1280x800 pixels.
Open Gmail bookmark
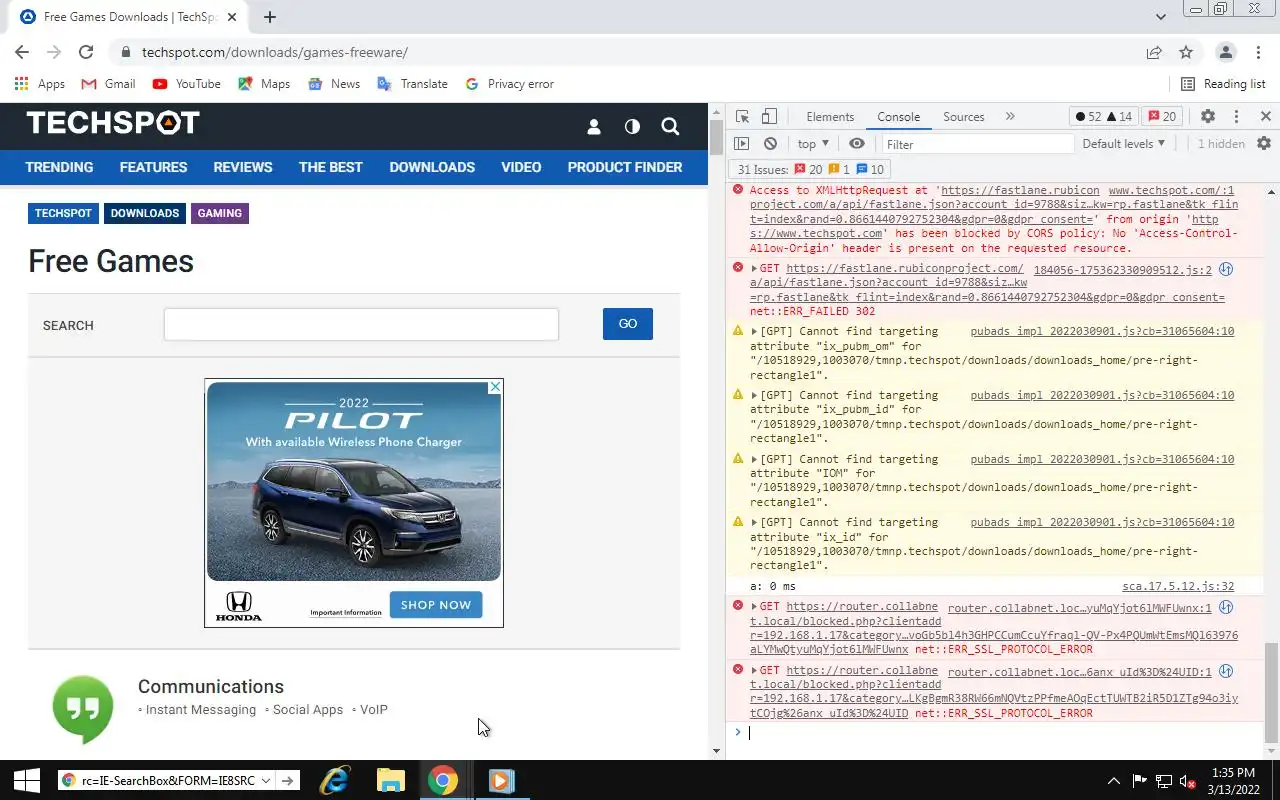pyautogui.click(x=108, y=84)
